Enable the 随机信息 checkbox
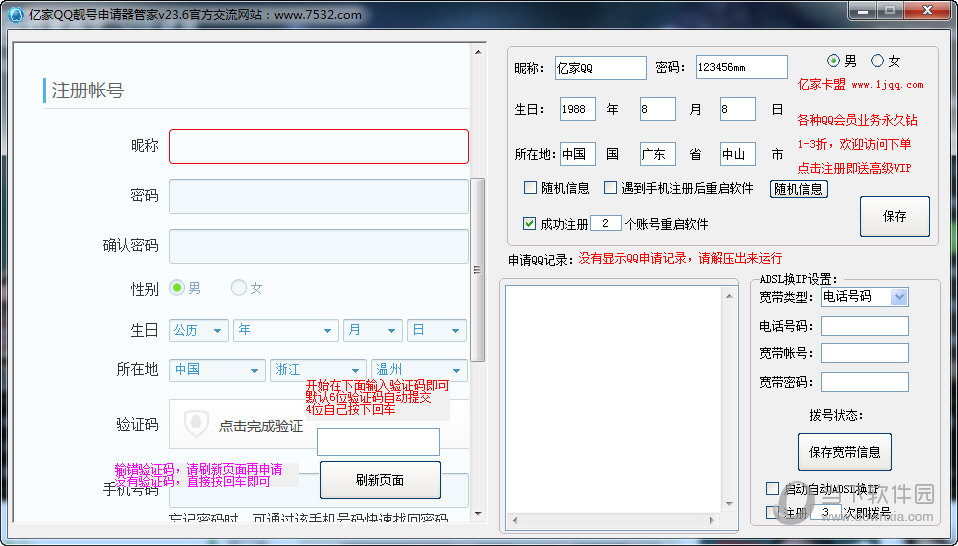 [x=530, y=187]
